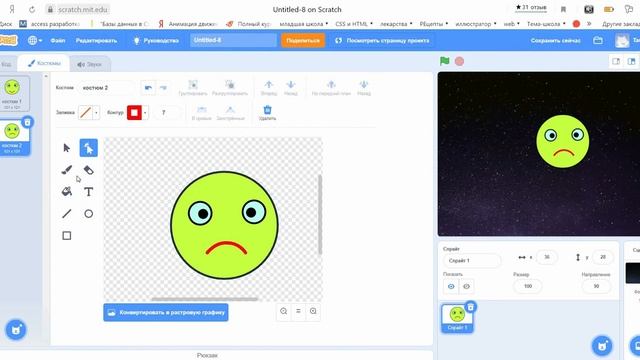Click the undo arrow in costume editor
Image resolution: width=640 pixels, height=360 pixels.
point(148,88)
